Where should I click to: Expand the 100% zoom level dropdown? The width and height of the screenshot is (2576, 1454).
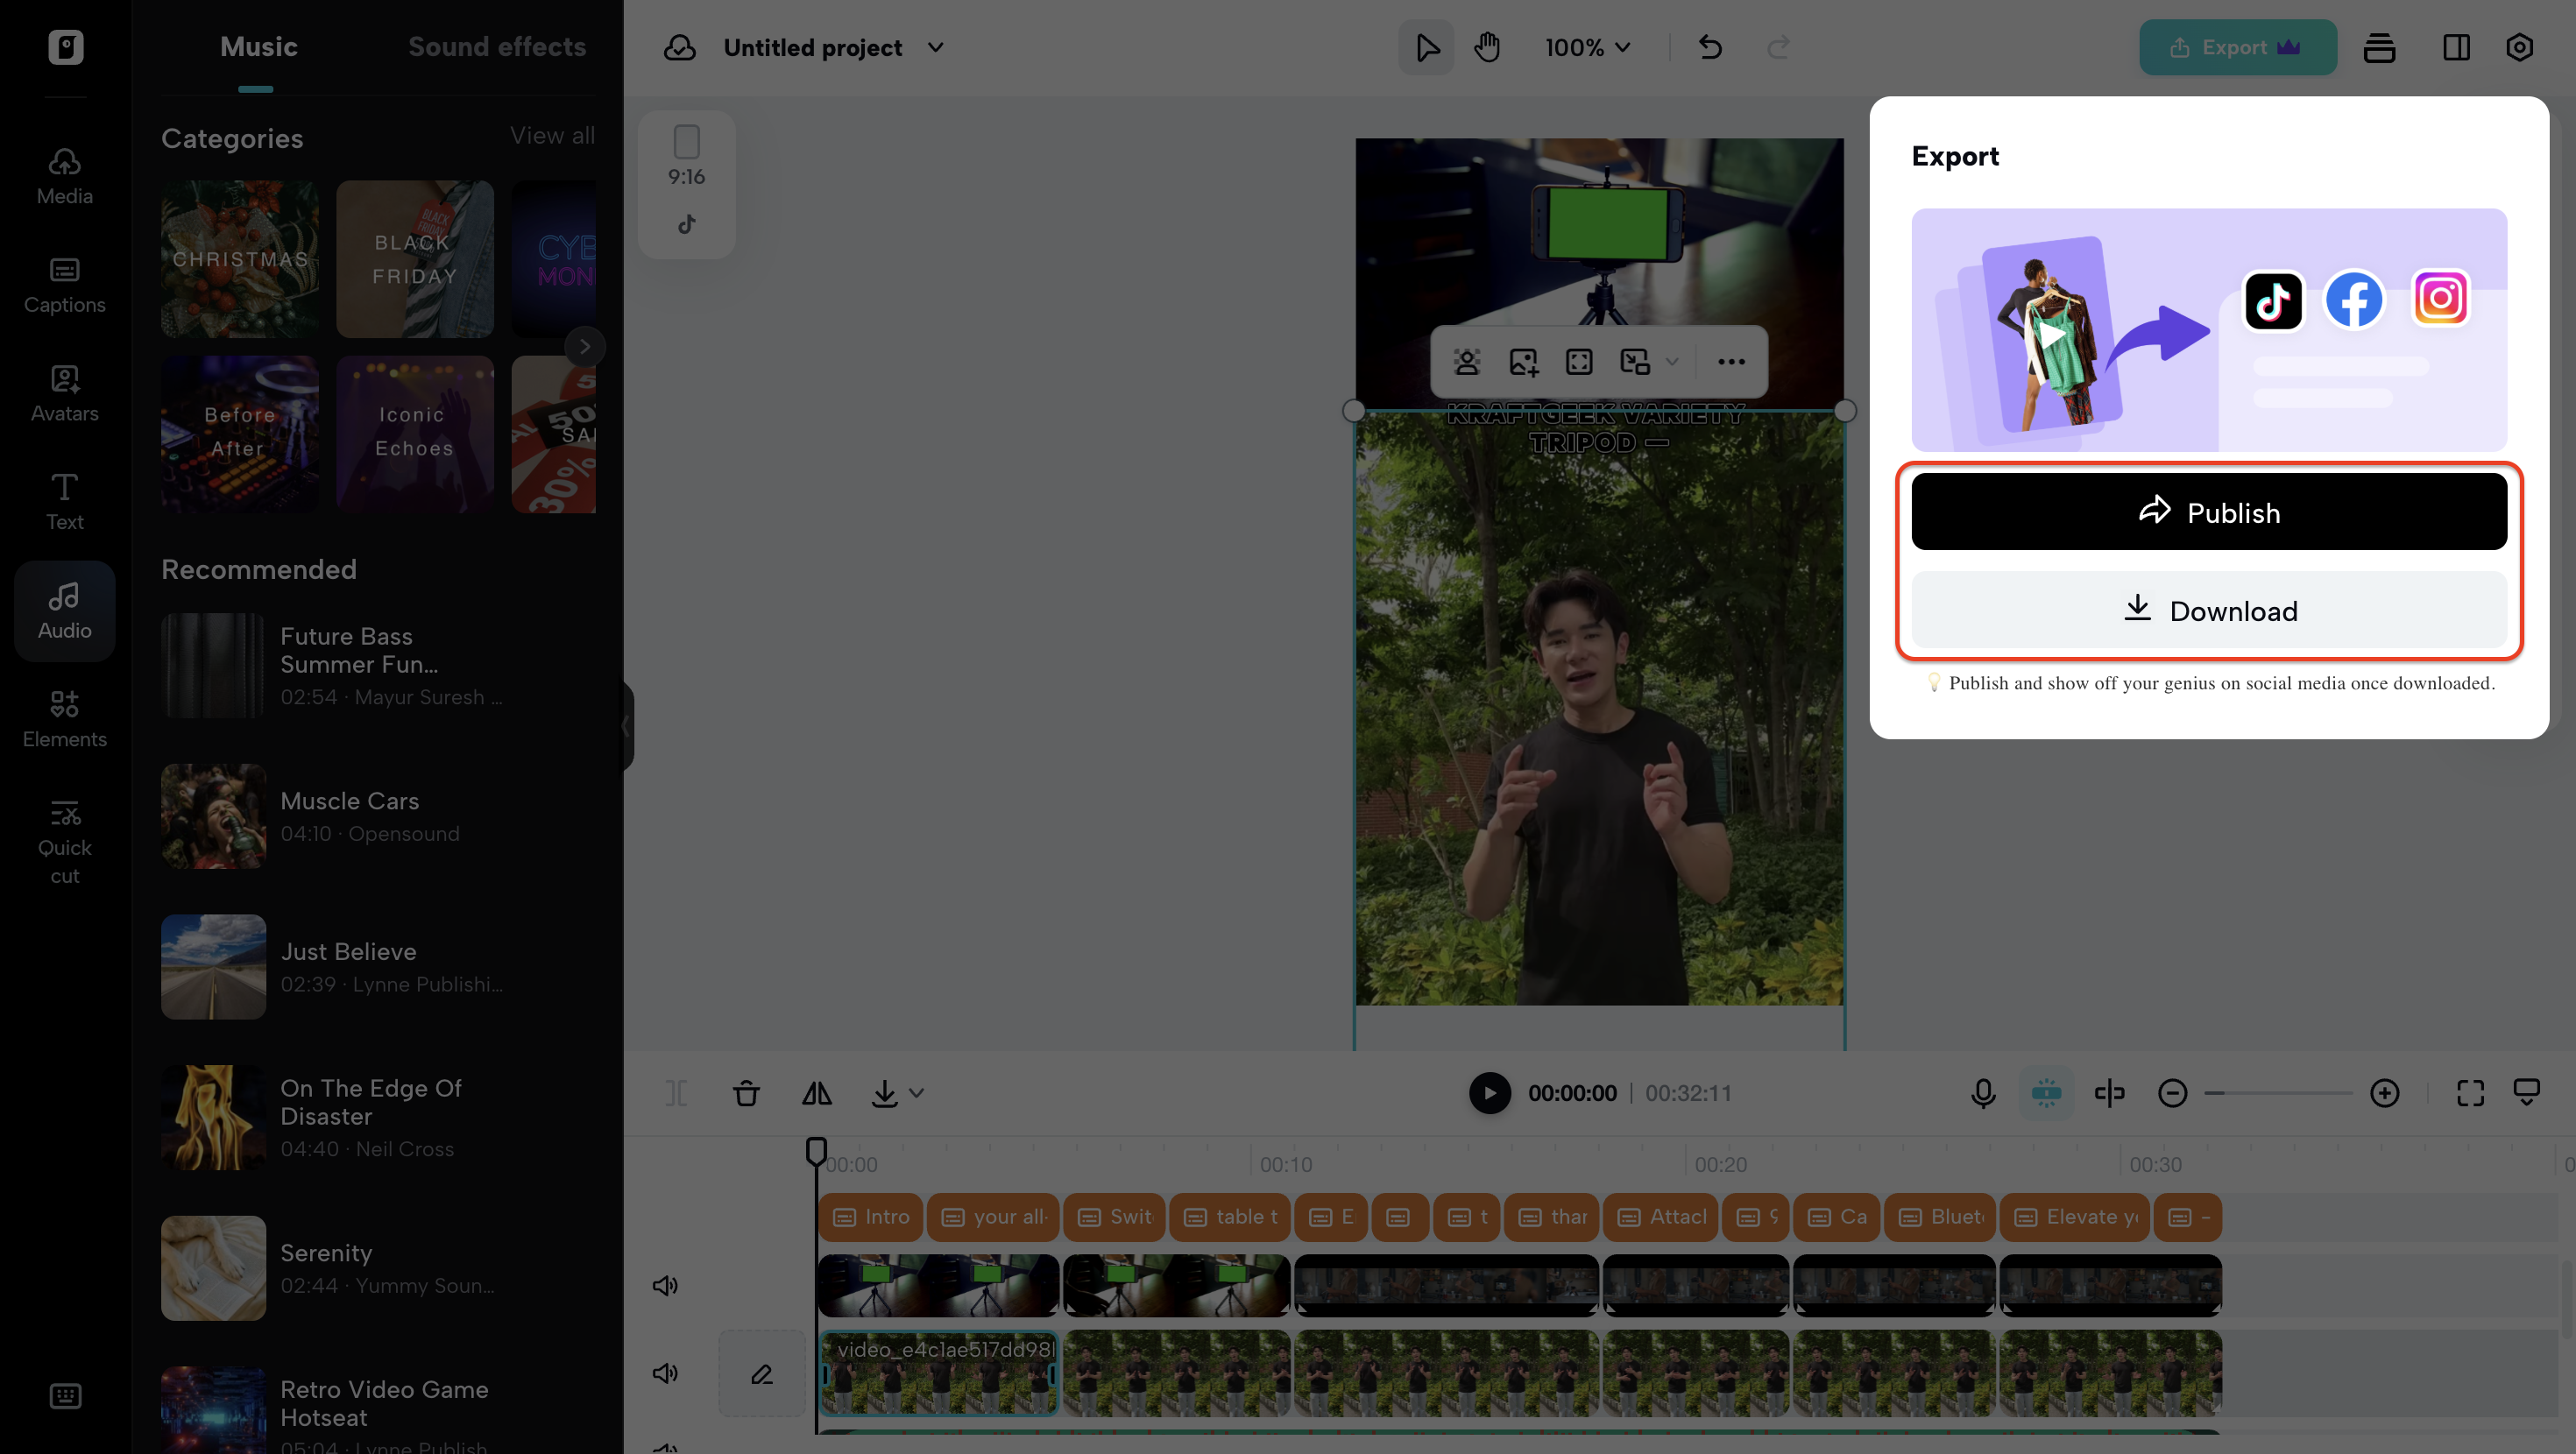pyautogui.click(x=1587, y=47)
